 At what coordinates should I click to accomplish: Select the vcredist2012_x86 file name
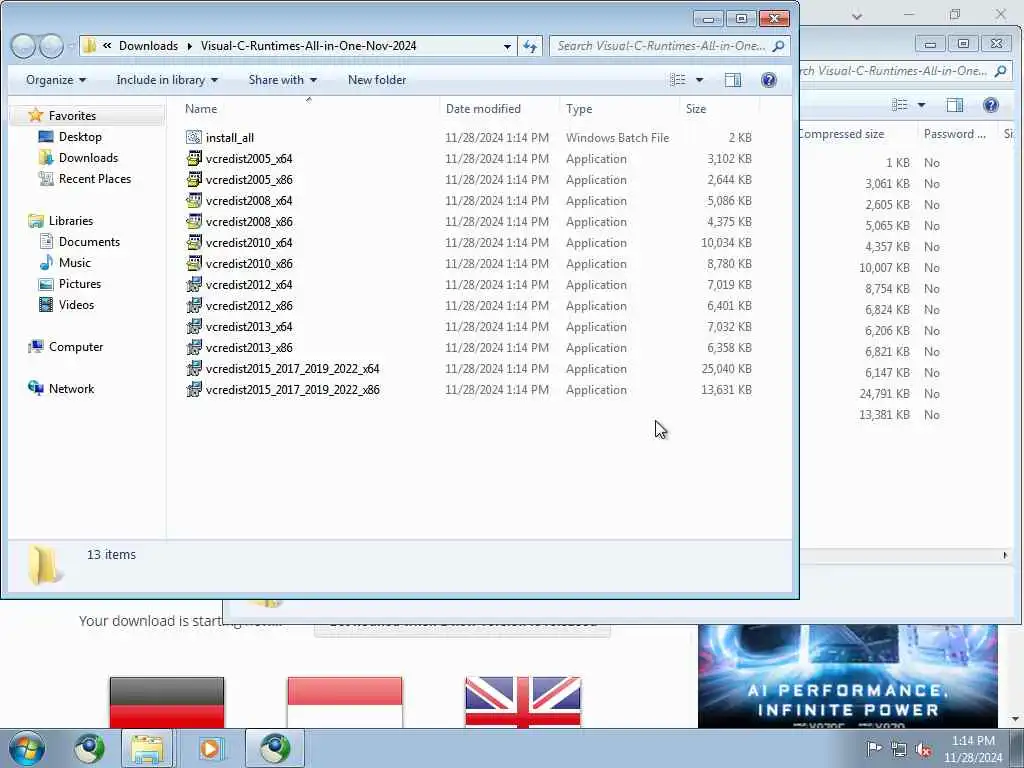click(x=249, y=306)
